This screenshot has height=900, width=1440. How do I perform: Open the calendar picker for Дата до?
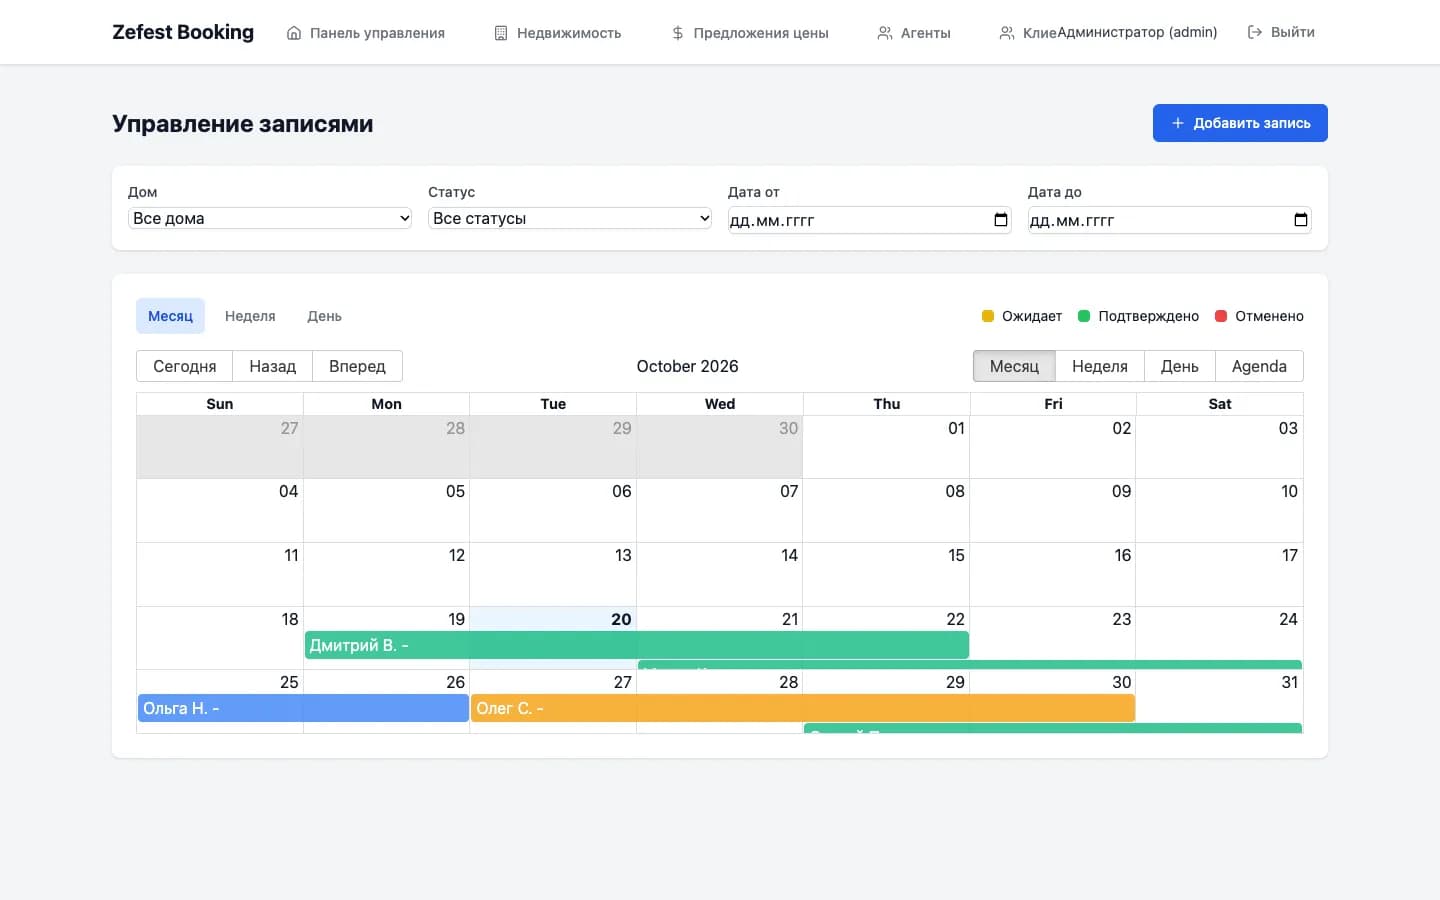(x=1301, y=220)
